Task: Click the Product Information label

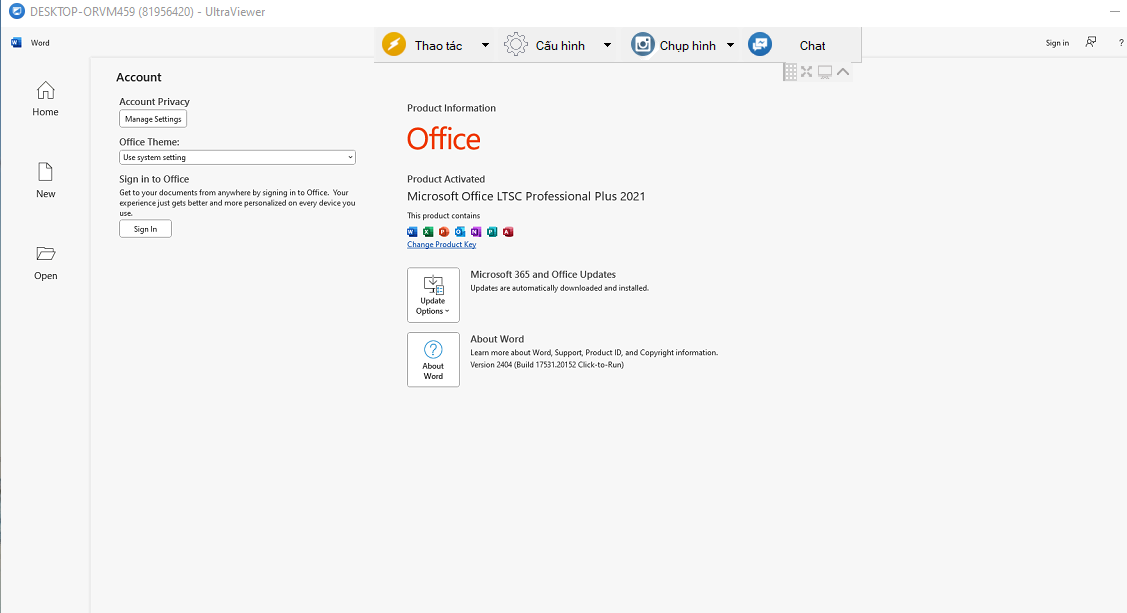Action: click(x=451, y=108)
